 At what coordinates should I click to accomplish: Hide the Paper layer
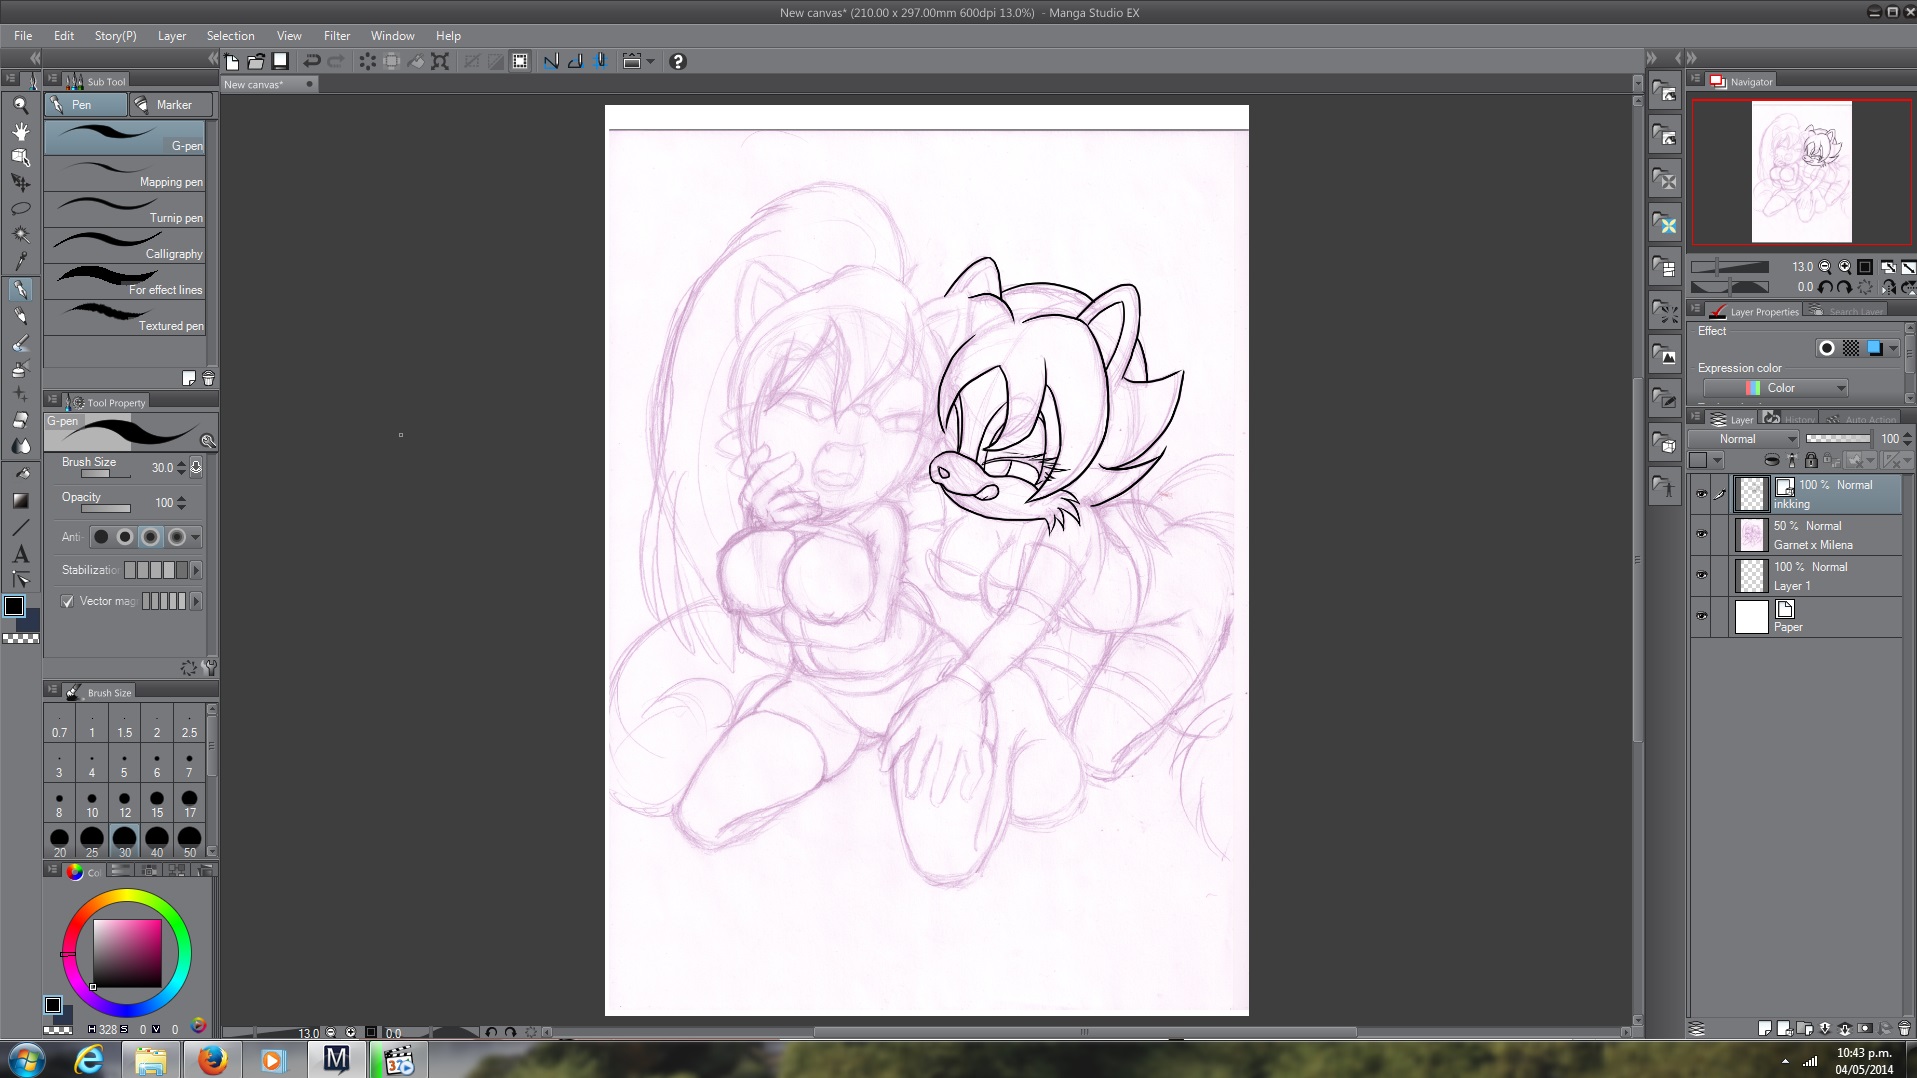tap(1701, 617)
